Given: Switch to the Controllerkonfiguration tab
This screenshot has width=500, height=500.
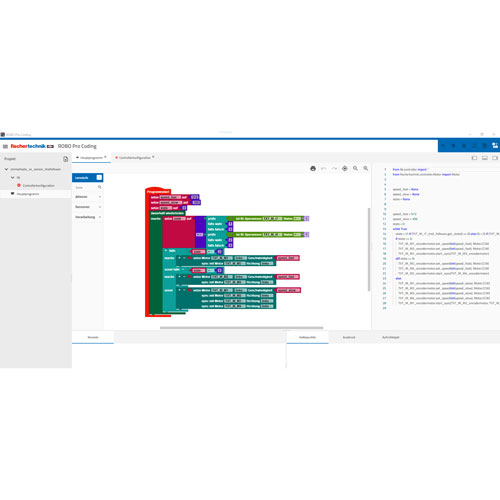Looking at the screenshot, I should (135, 158).
